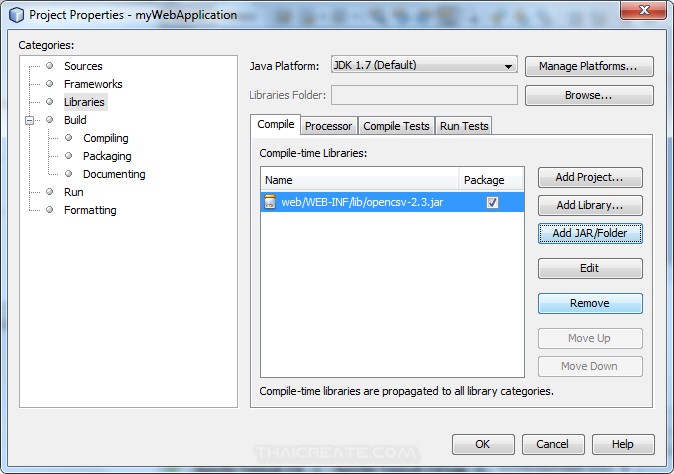Image resolution: width=674 pixels, height=474 pixels.
Task: Open Help for project properties
Action: [x=623, y=444]
